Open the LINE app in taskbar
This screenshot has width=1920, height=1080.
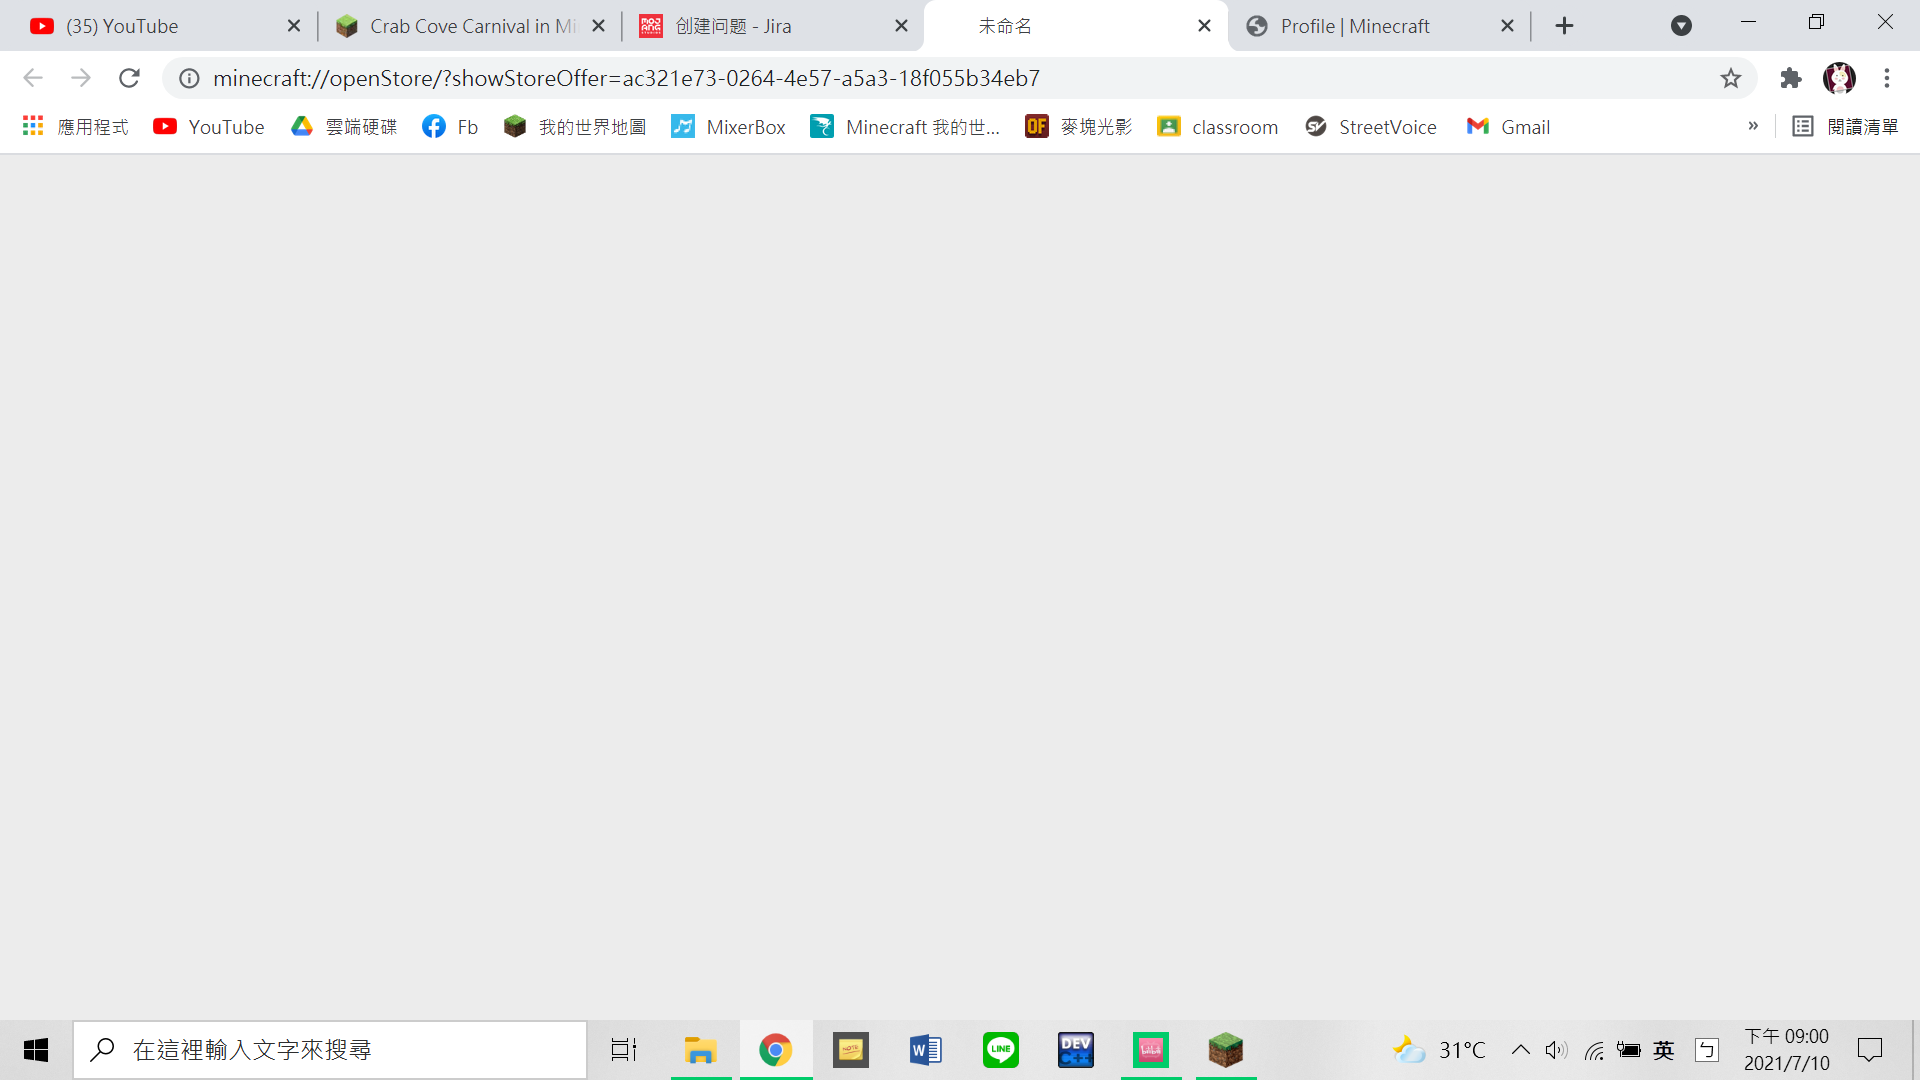pyautogui.click(x=1000, y=1050)
